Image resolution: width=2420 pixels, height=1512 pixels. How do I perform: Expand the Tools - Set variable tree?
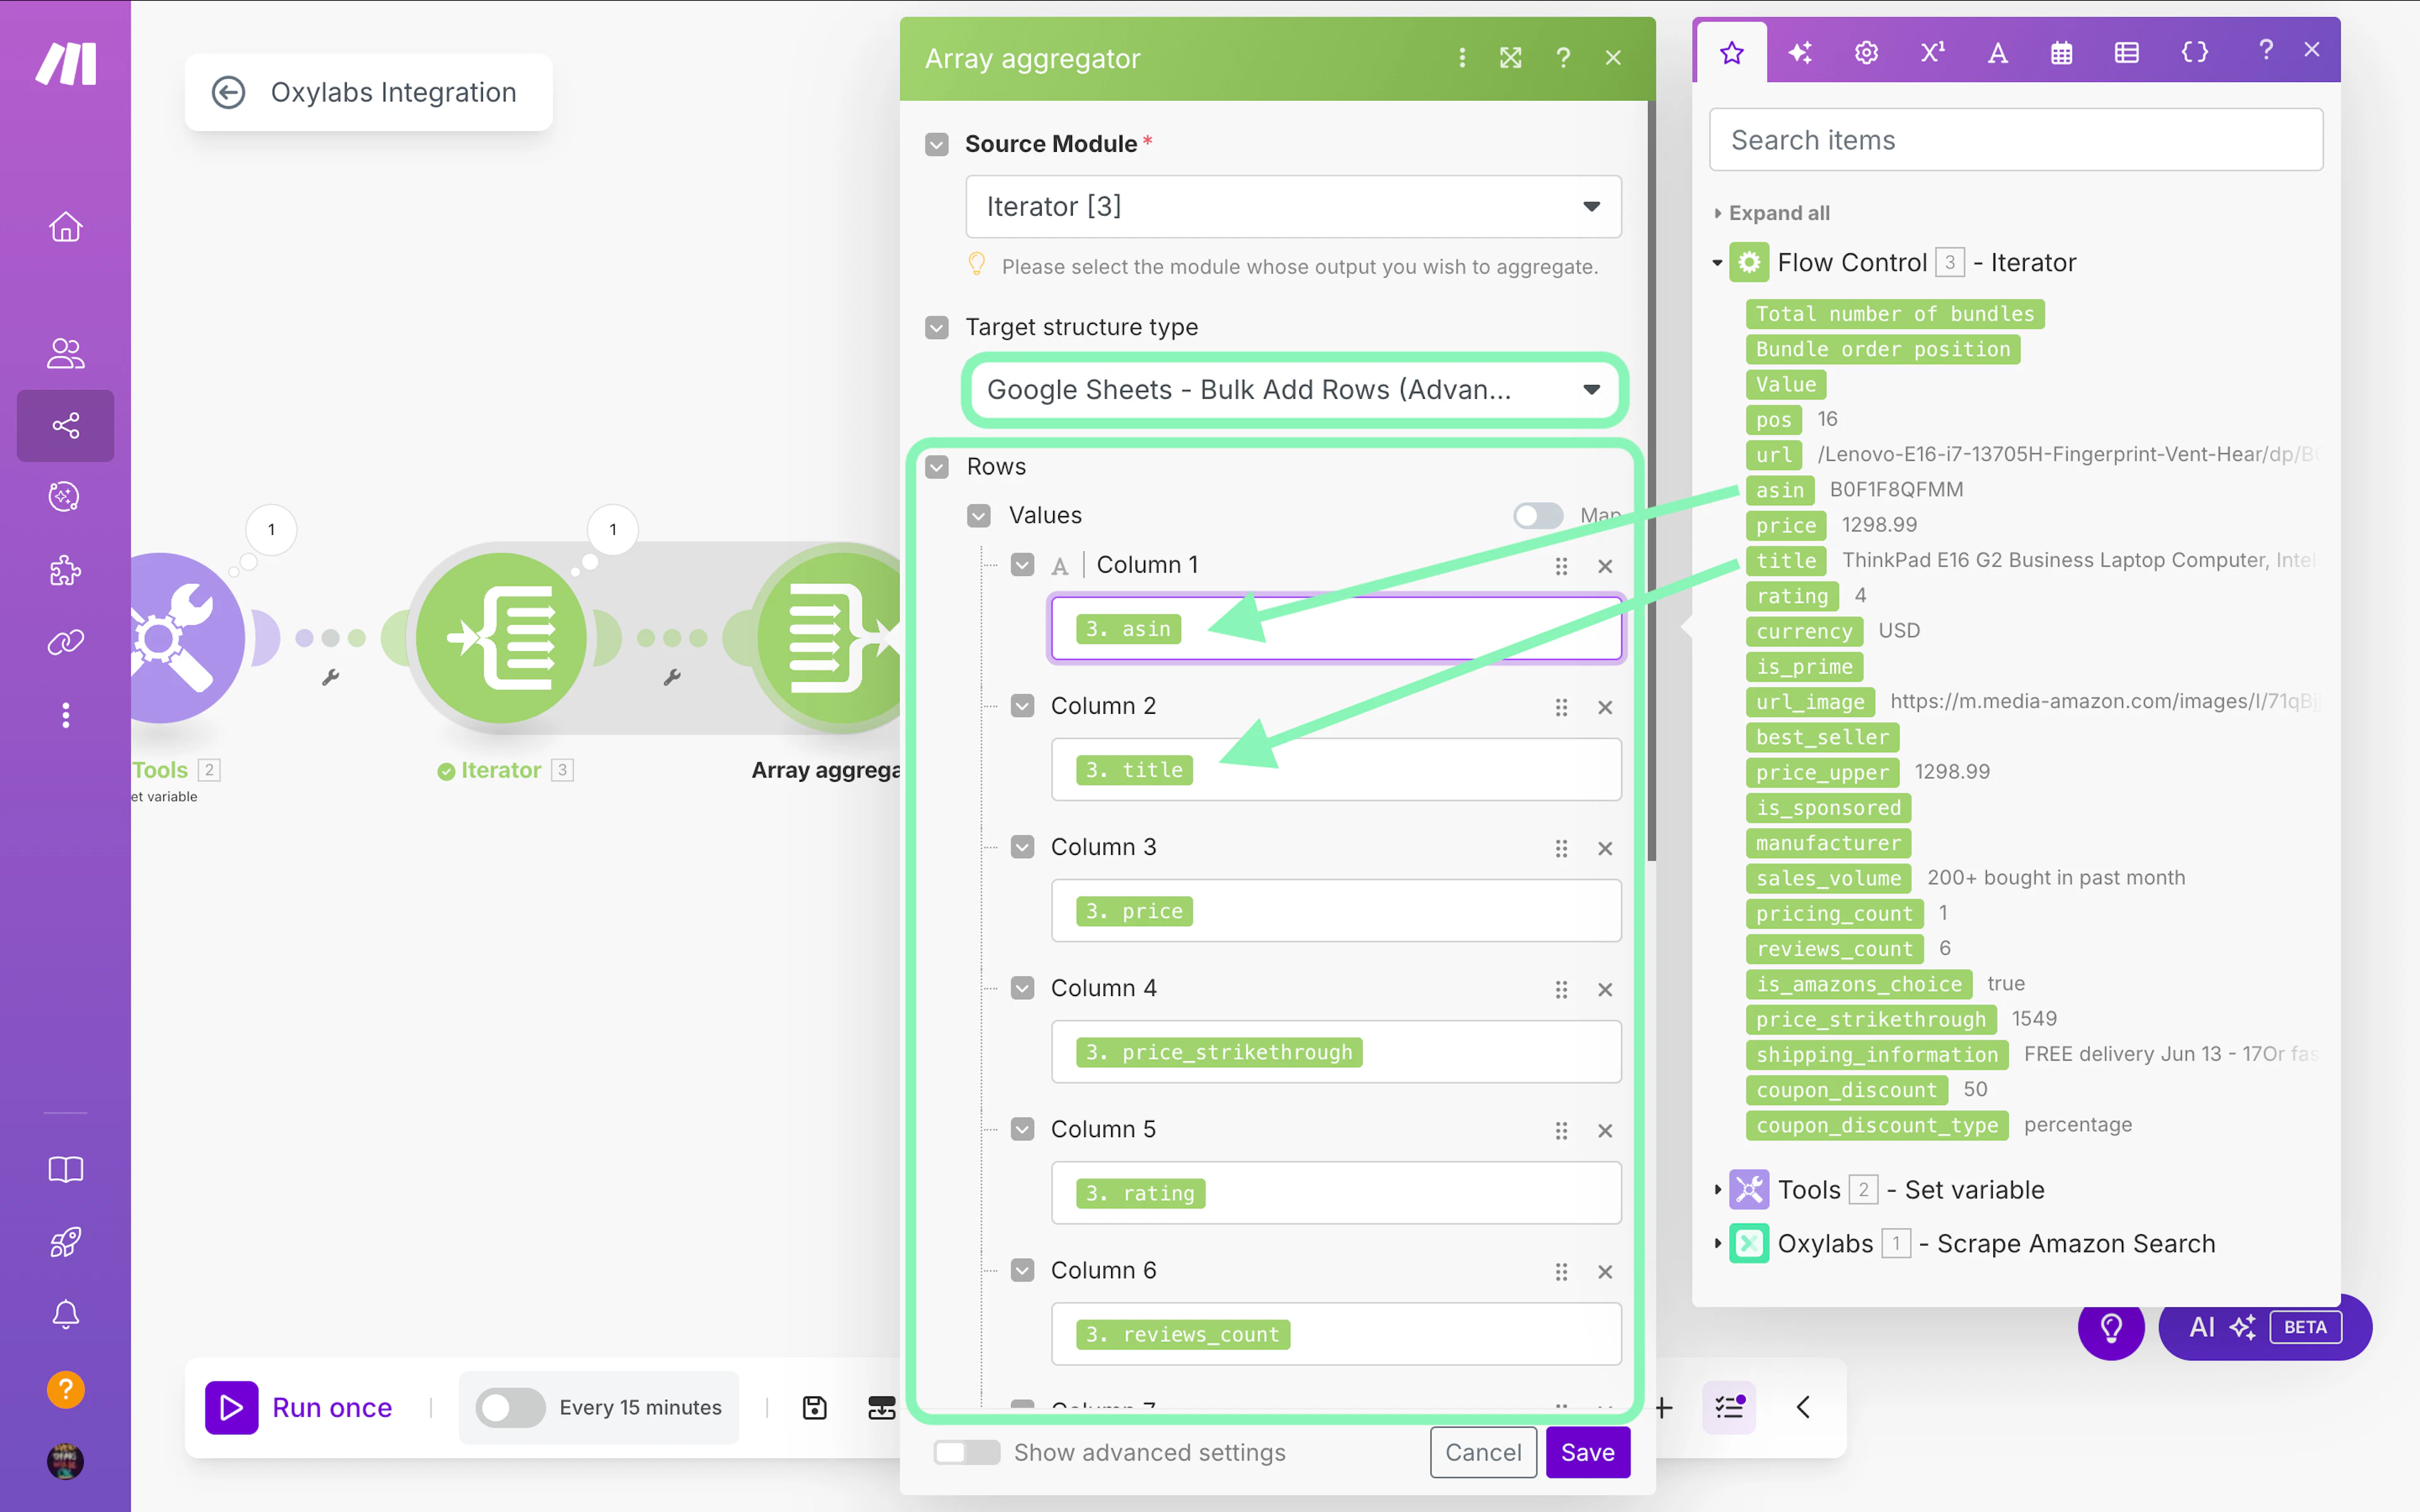coord(1717,1190)
